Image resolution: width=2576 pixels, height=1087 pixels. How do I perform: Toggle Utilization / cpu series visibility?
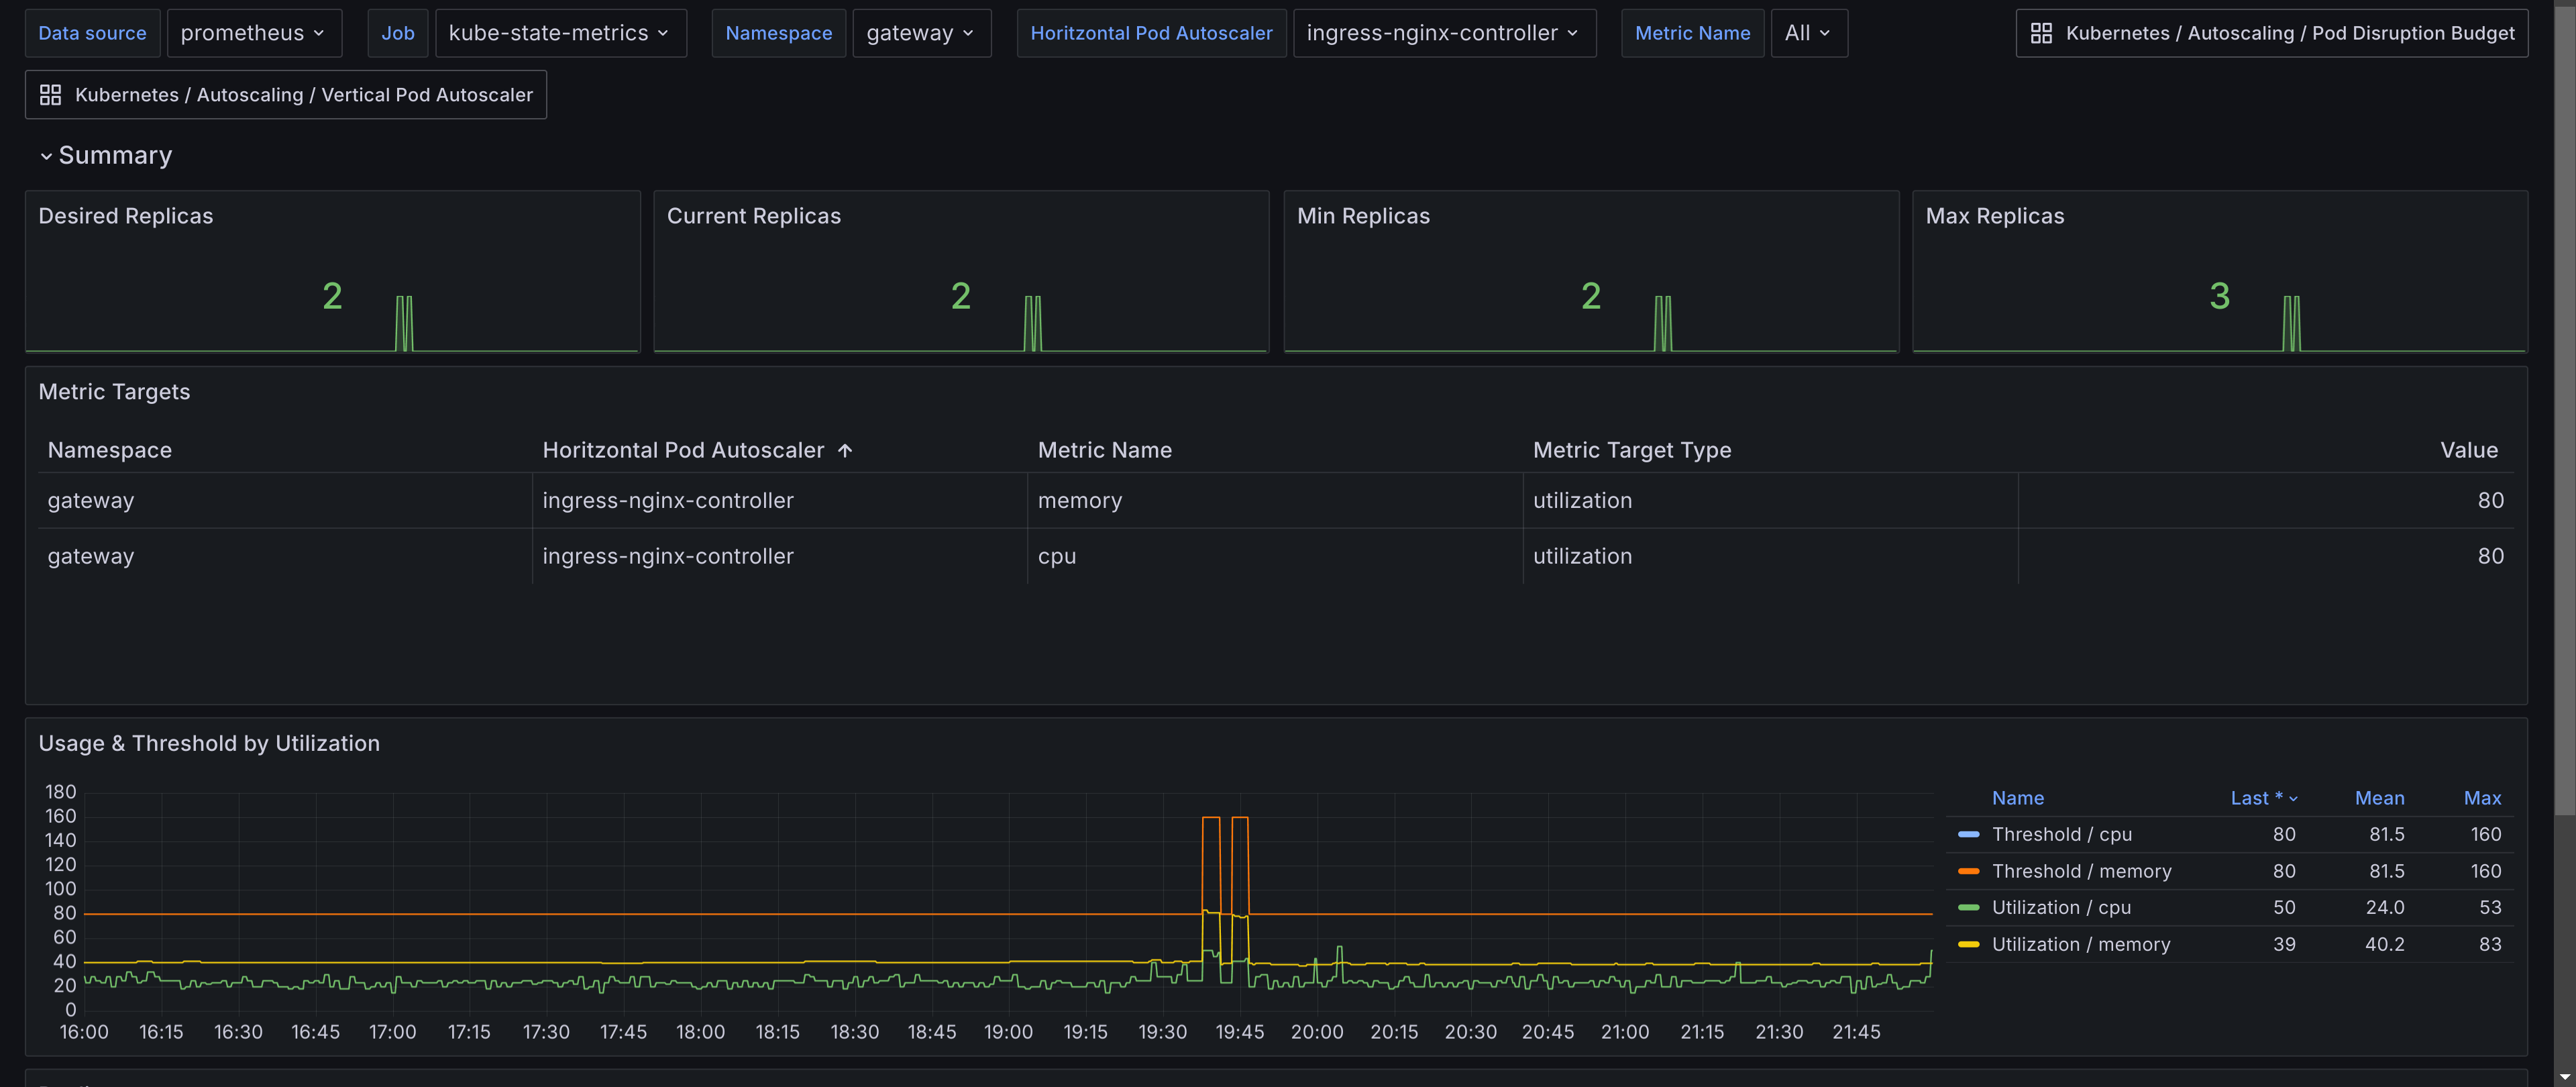pyautogui.click(x=2060, y=907)
